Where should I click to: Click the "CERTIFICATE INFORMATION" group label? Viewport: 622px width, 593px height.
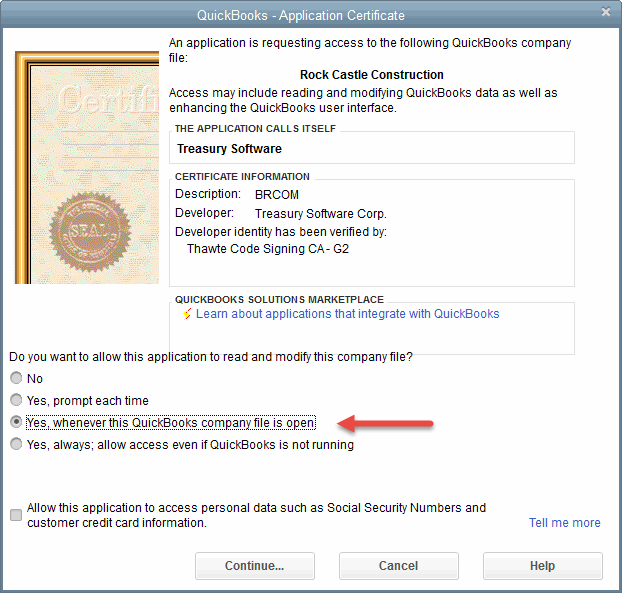242,177
